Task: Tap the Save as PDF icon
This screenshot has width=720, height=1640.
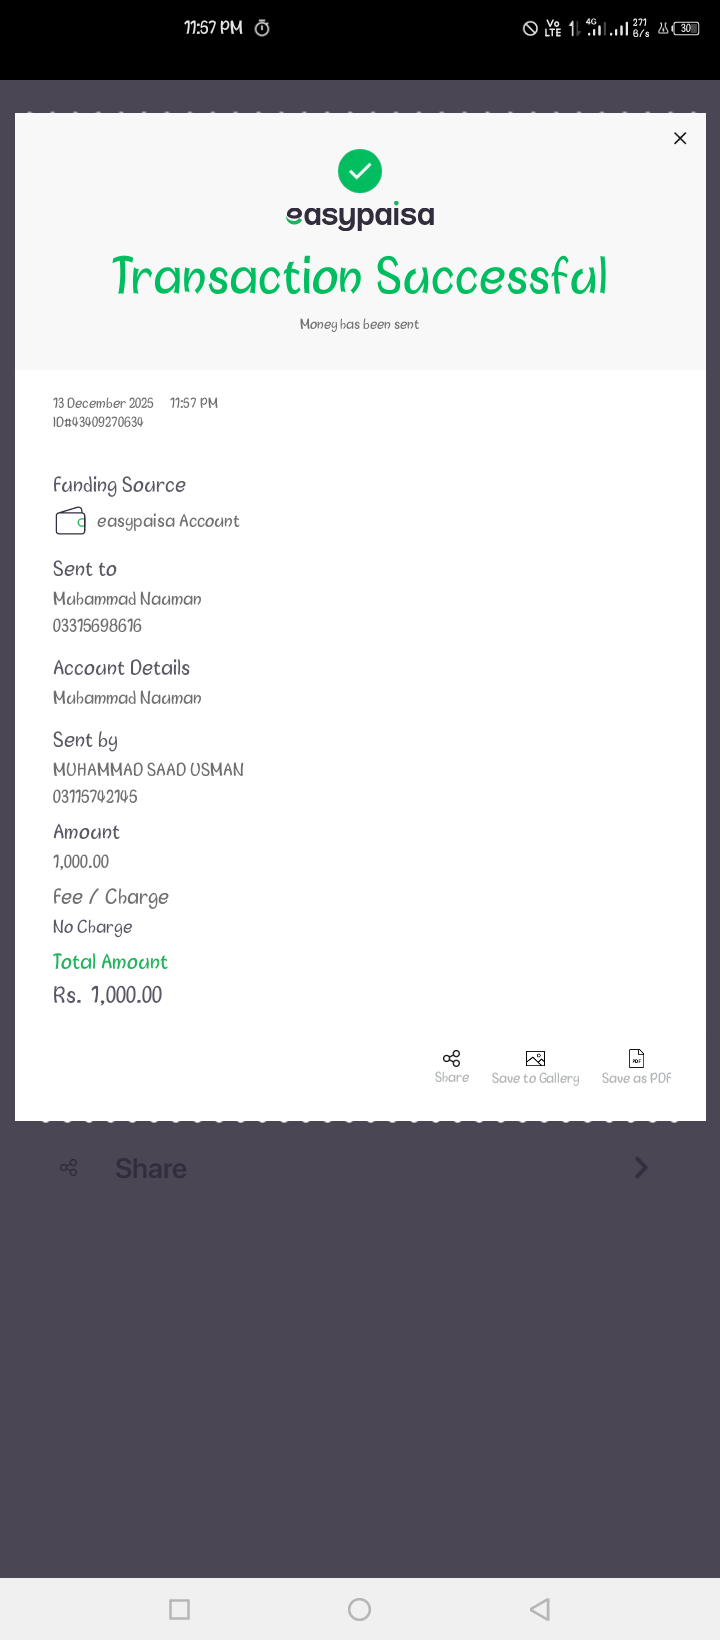Action: pos(636,1058)
